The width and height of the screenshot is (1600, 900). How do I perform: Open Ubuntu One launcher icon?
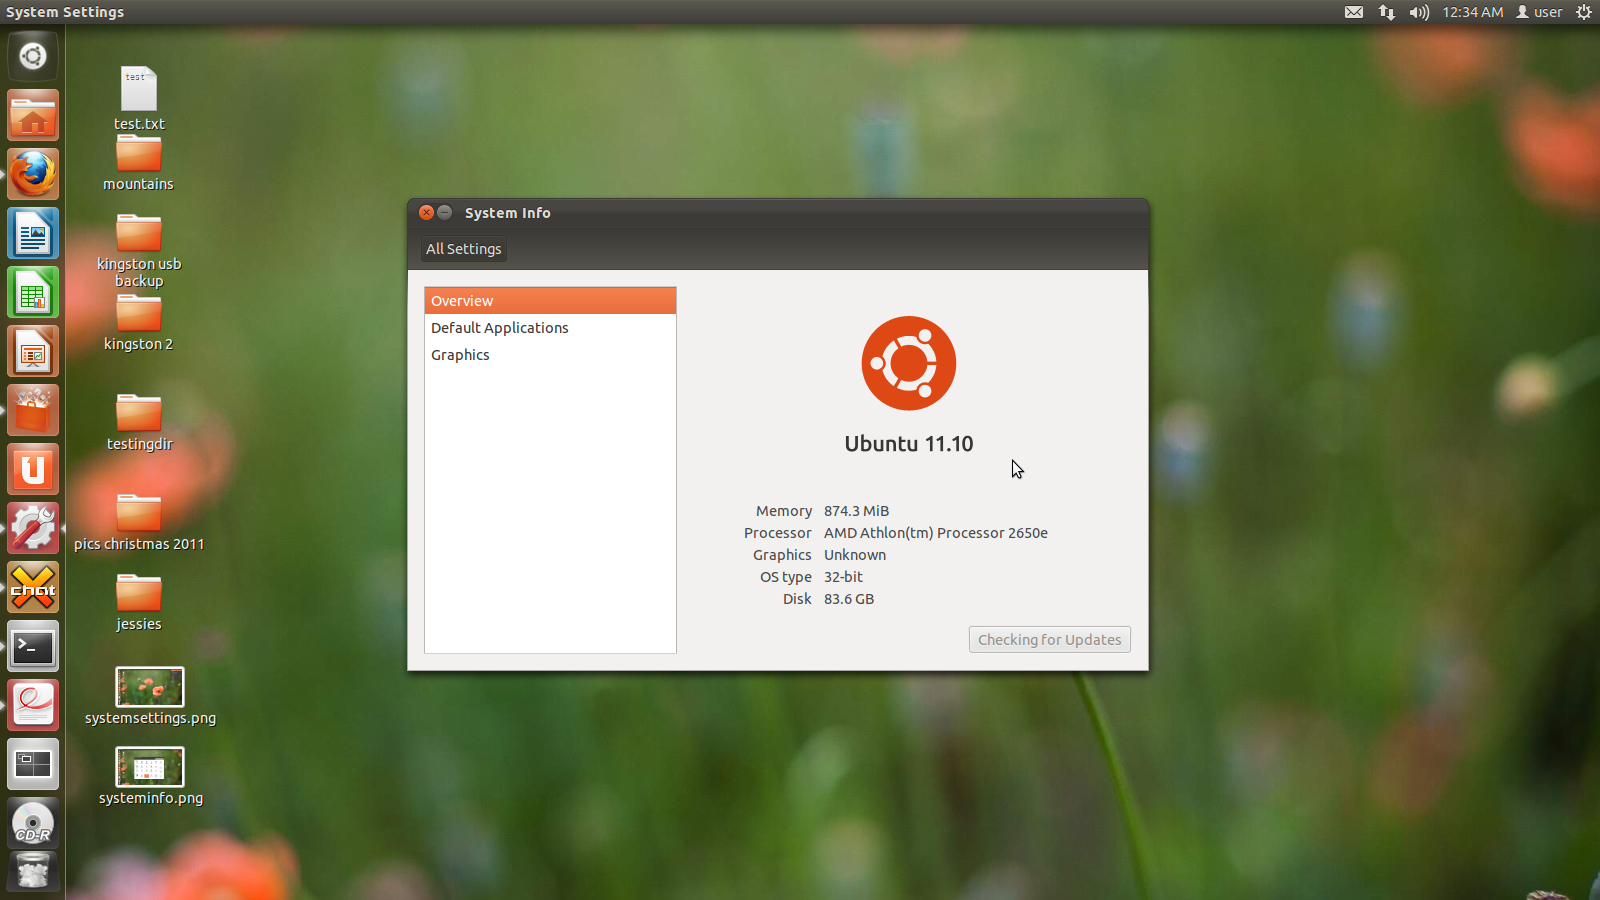pos(33,470)
